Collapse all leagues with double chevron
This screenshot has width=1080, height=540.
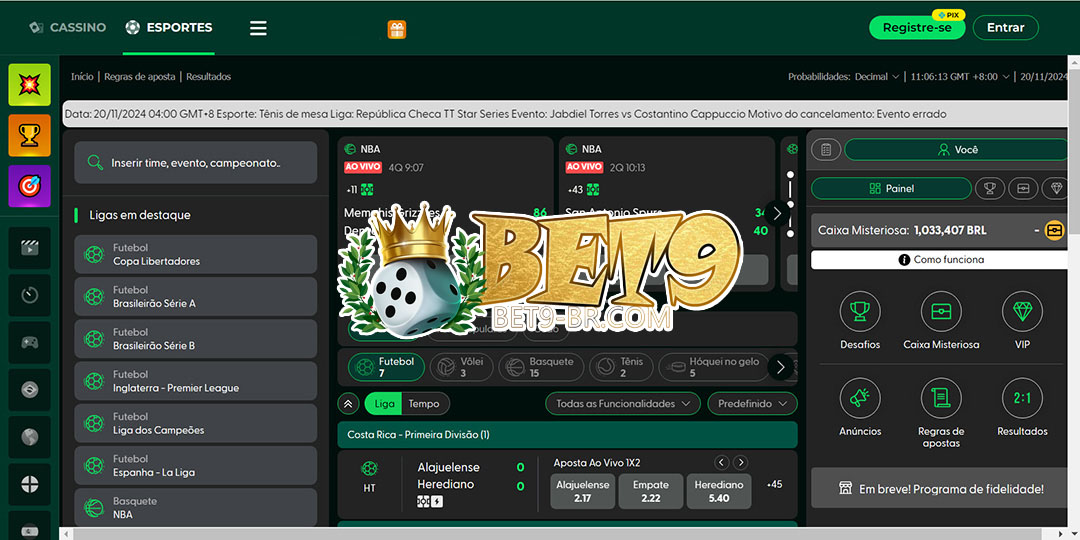pyautogui.click(x=347, y=404)
